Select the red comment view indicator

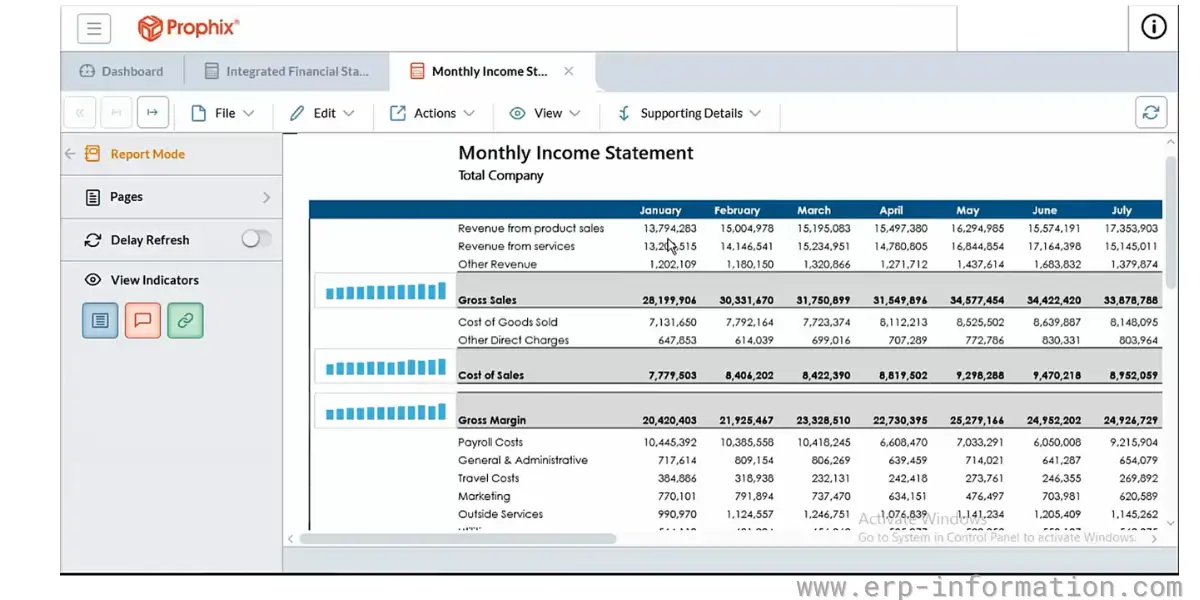142,320
